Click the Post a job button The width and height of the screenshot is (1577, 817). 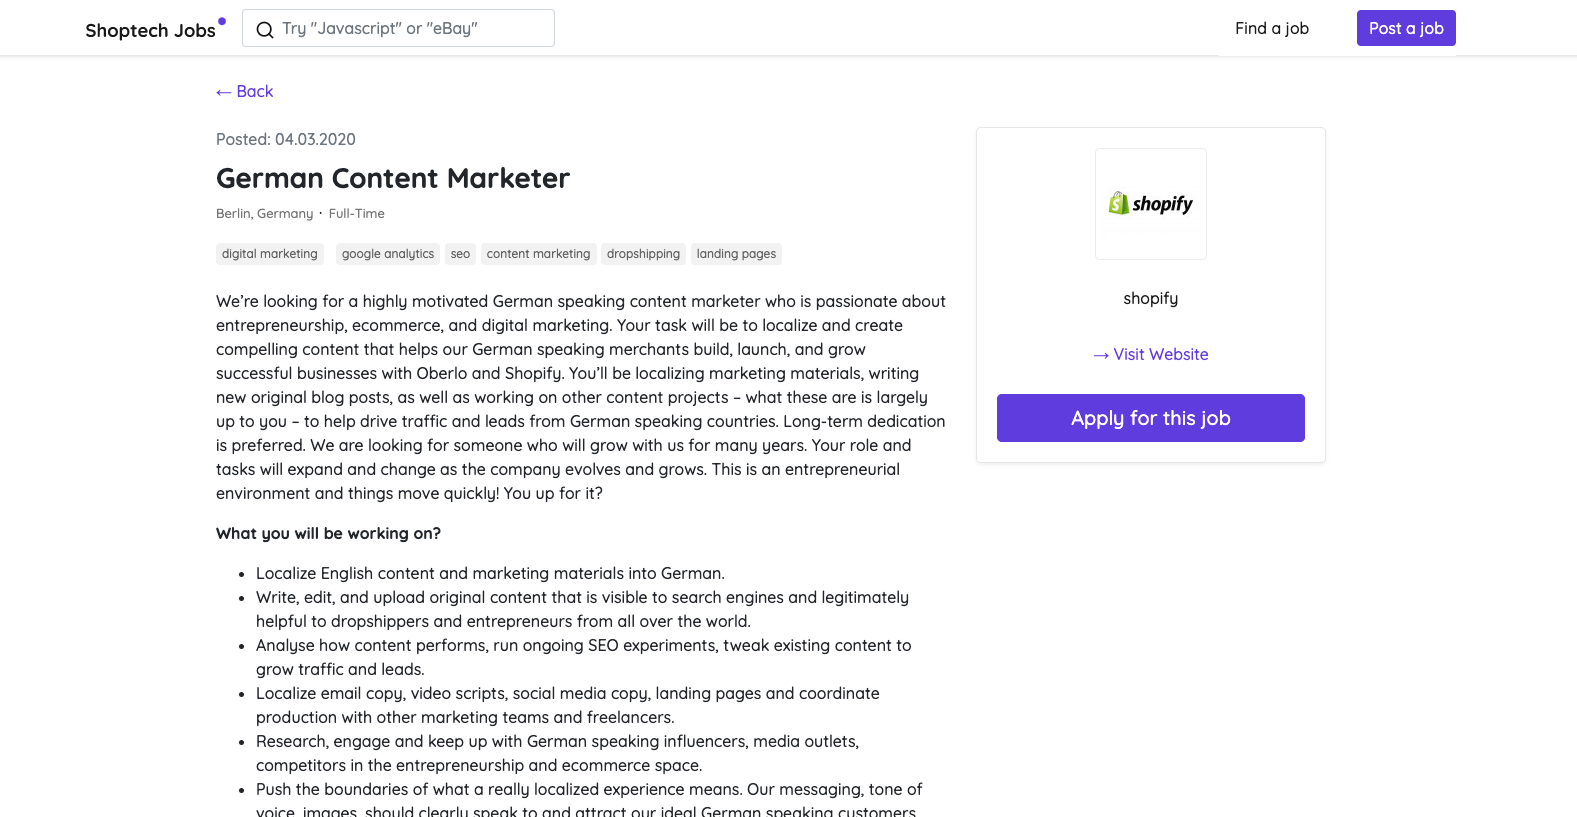[1406, 28]
